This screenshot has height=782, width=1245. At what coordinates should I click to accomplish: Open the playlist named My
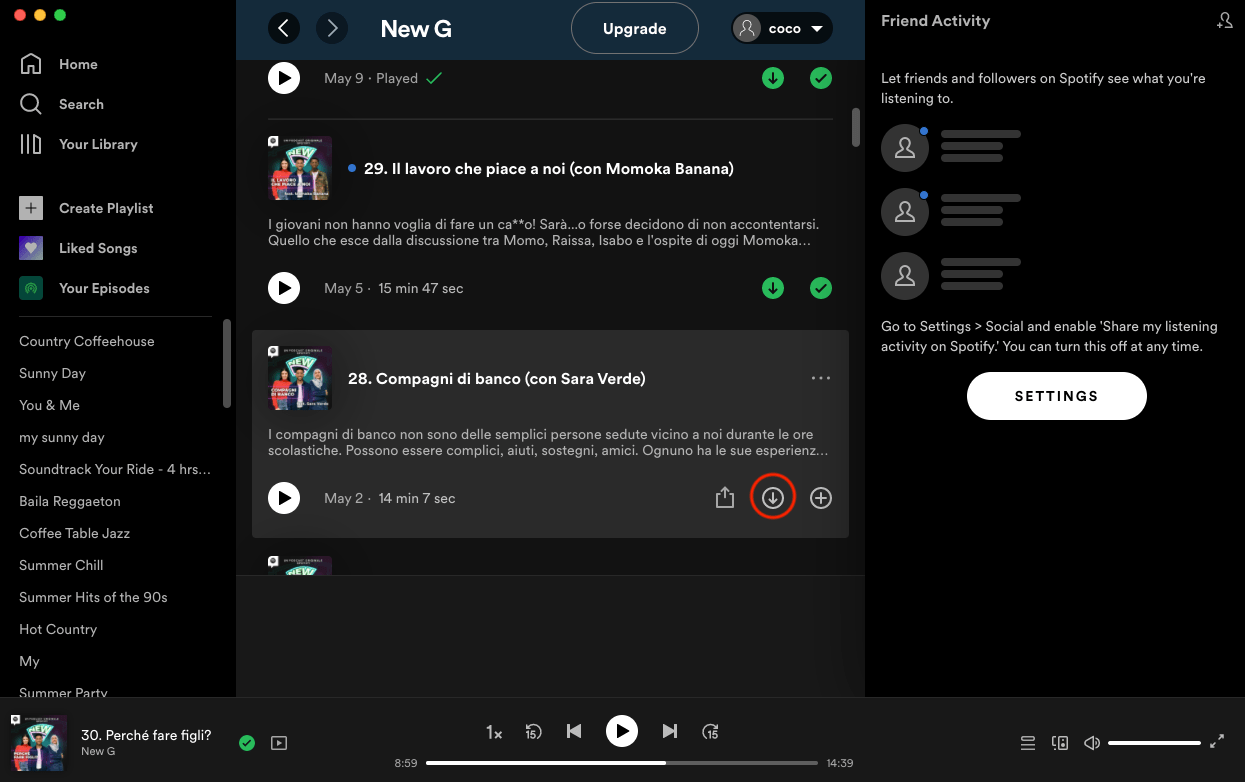pos(29,661)
